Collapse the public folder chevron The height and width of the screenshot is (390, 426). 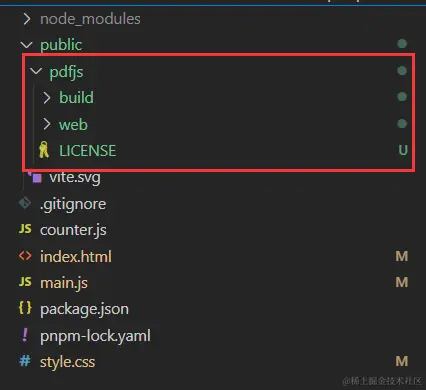pyautogui.click(x=27, y=45)
